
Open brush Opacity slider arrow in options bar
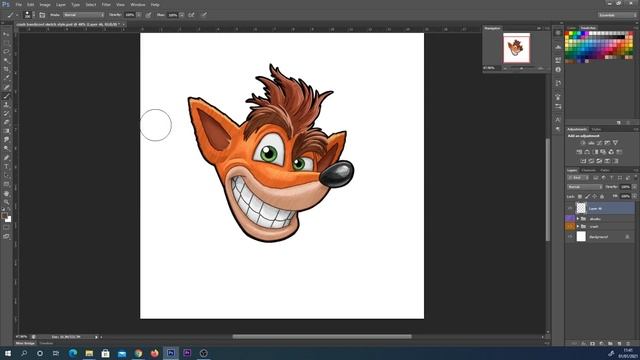[139, 15]
